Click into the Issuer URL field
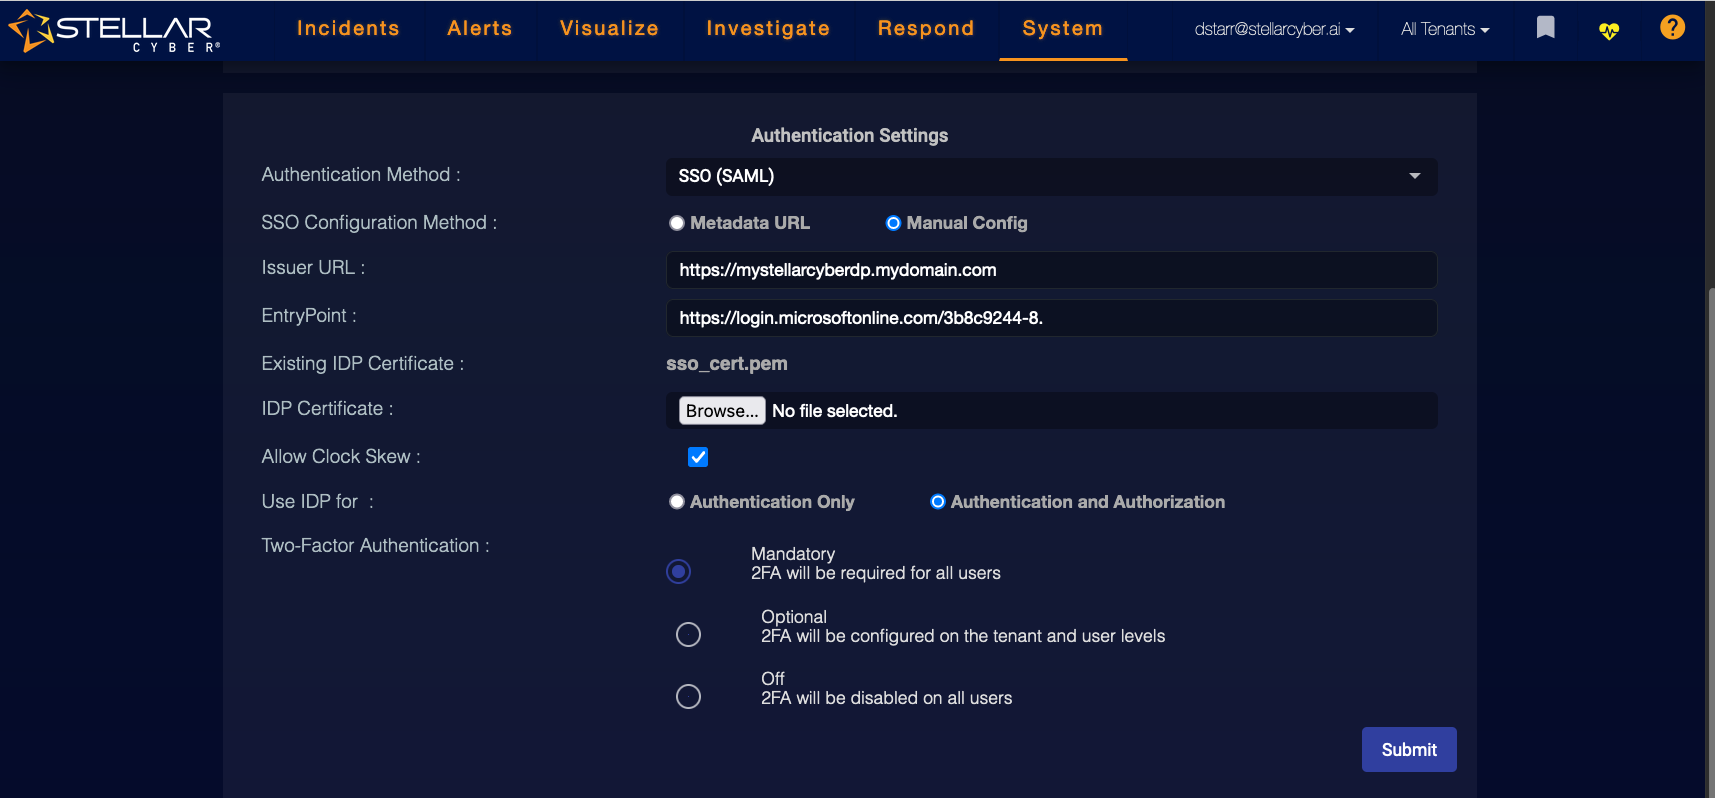Image resolution: width=1715 pixels, height=798 pixels. [1051, 270]
